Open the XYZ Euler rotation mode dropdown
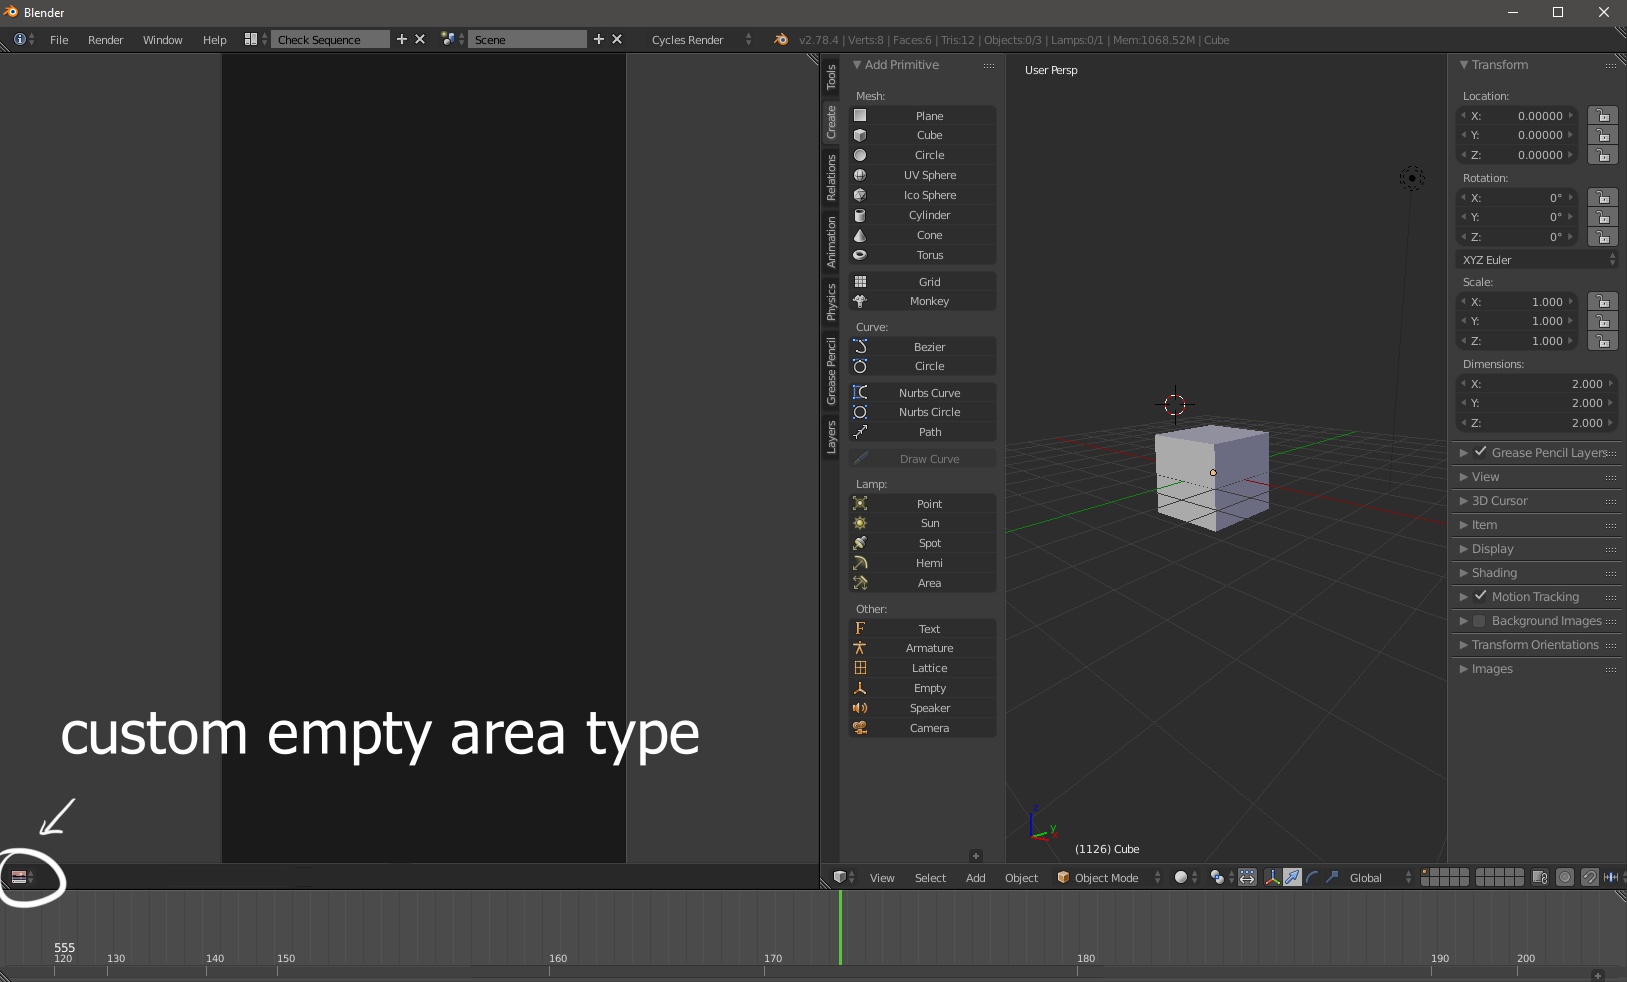 click(1537, 260)
